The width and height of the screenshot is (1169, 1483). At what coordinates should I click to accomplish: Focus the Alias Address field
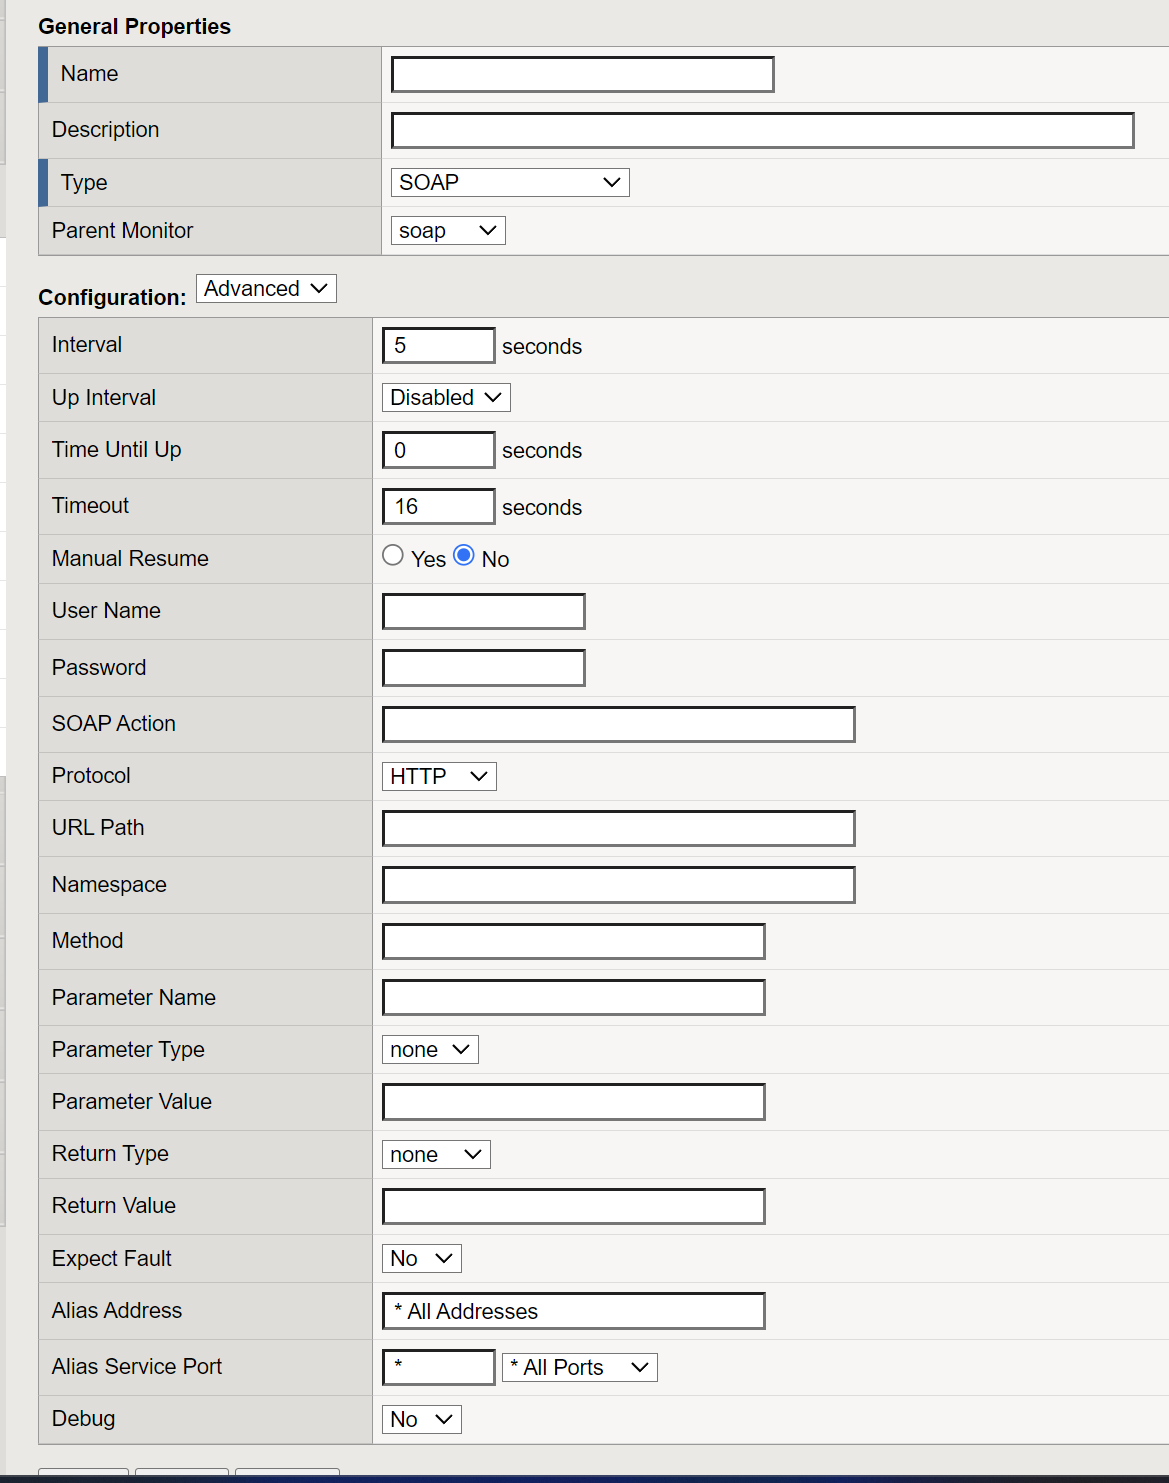(573, 1312)
